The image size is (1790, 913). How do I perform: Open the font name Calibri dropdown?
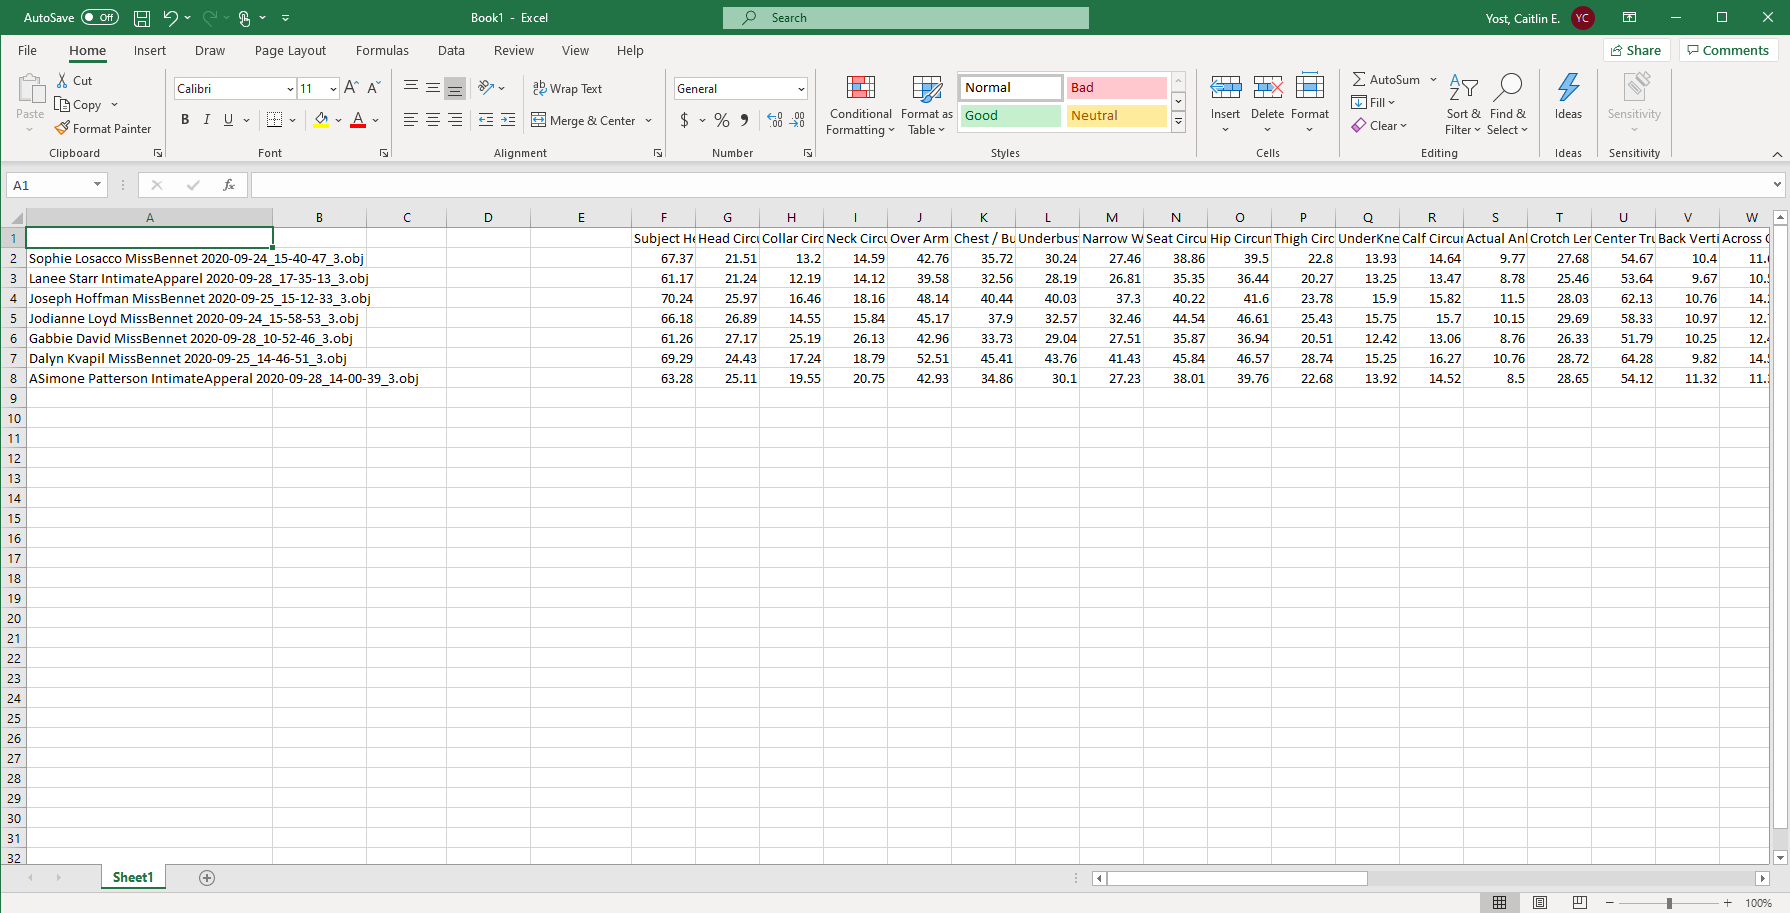[290, 89]
